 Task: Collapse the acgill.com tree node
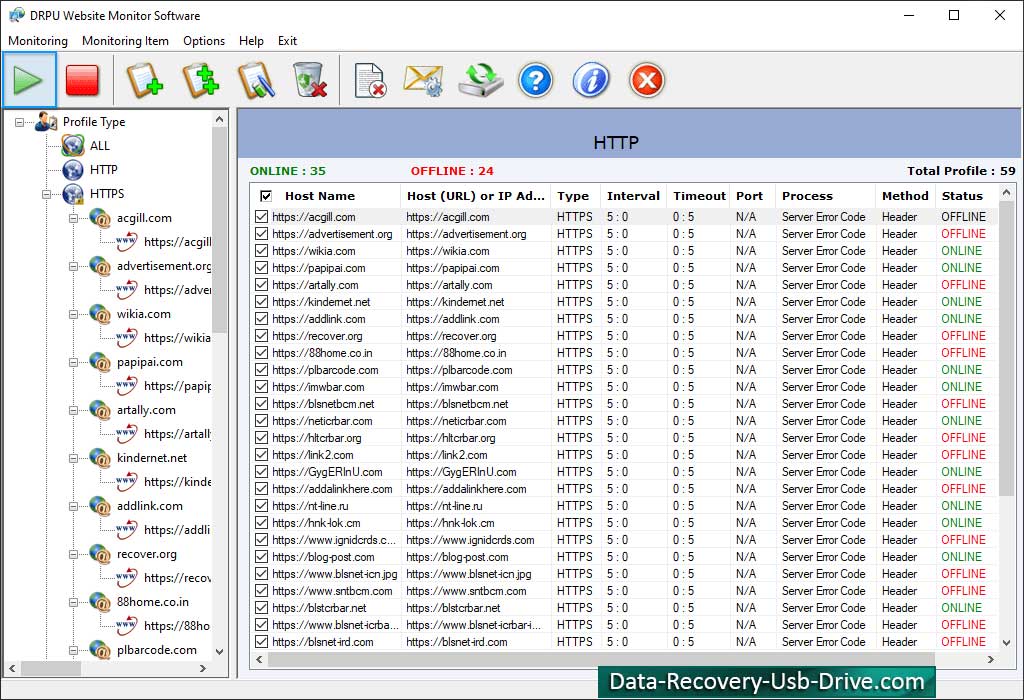pyautogui.click(x=74, y=218)
